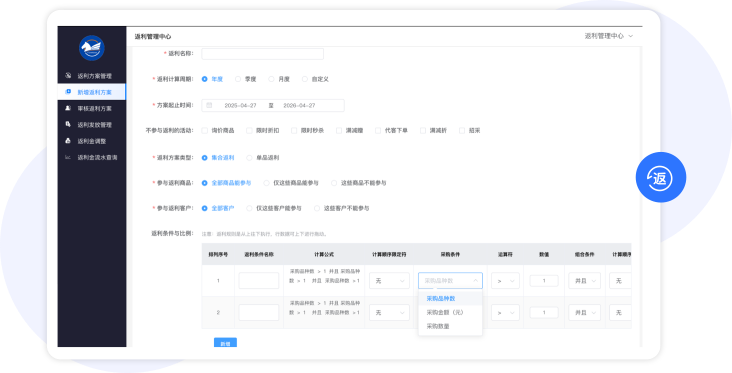Click row 1 返利条件名称 input
This screenshot has width=732, height=373.
click(259, 281)
